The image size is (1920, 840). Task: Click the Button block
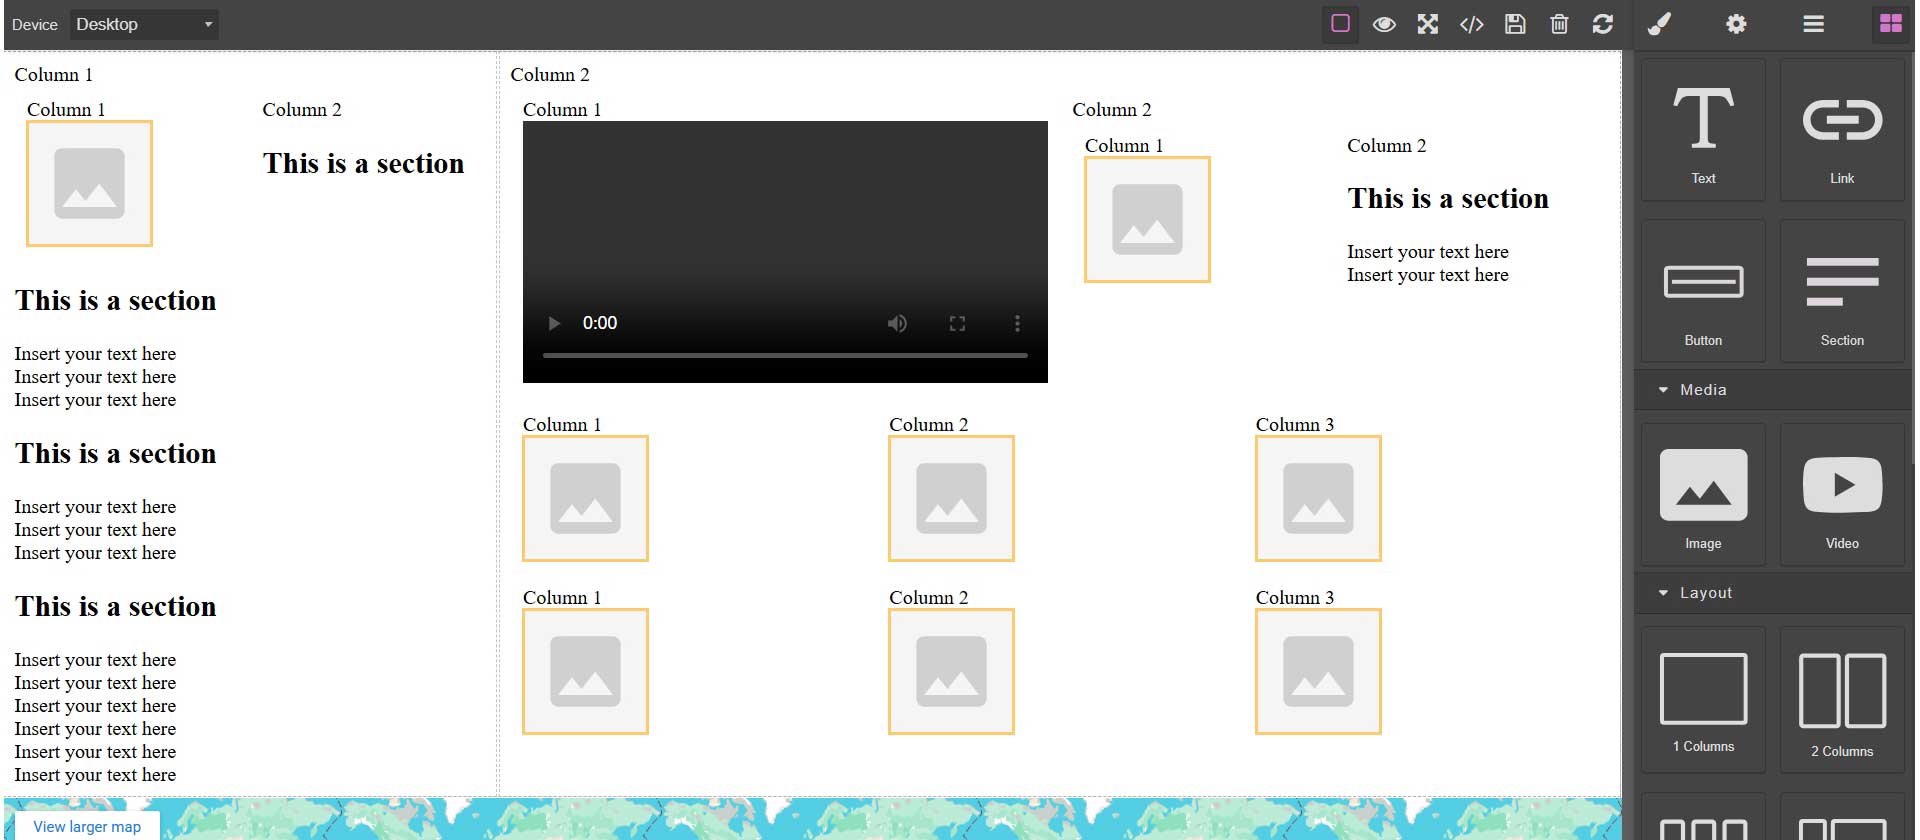[1703, 292]
